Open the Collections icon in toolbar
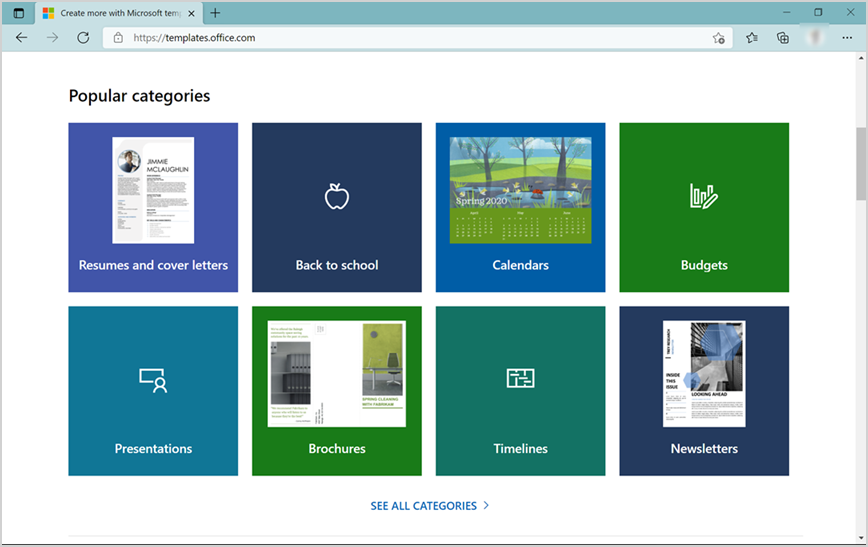 783,38
